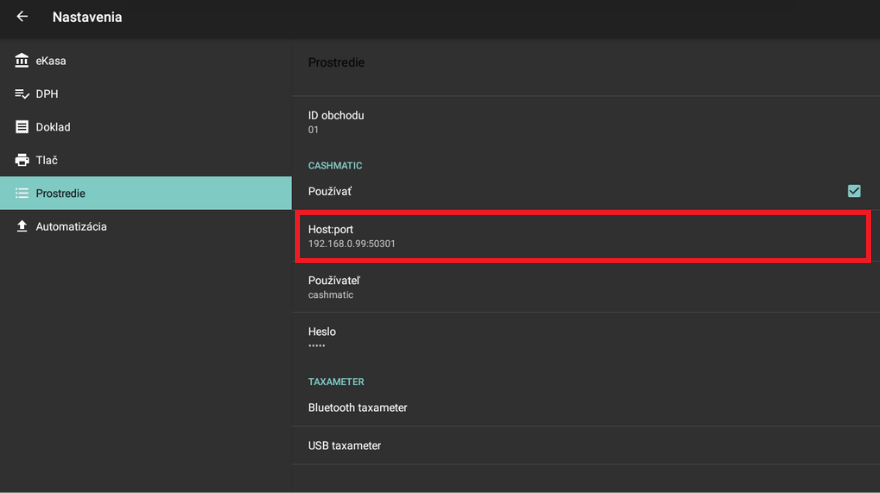Select the Automatizácia menu item

(x=71, y=227)
